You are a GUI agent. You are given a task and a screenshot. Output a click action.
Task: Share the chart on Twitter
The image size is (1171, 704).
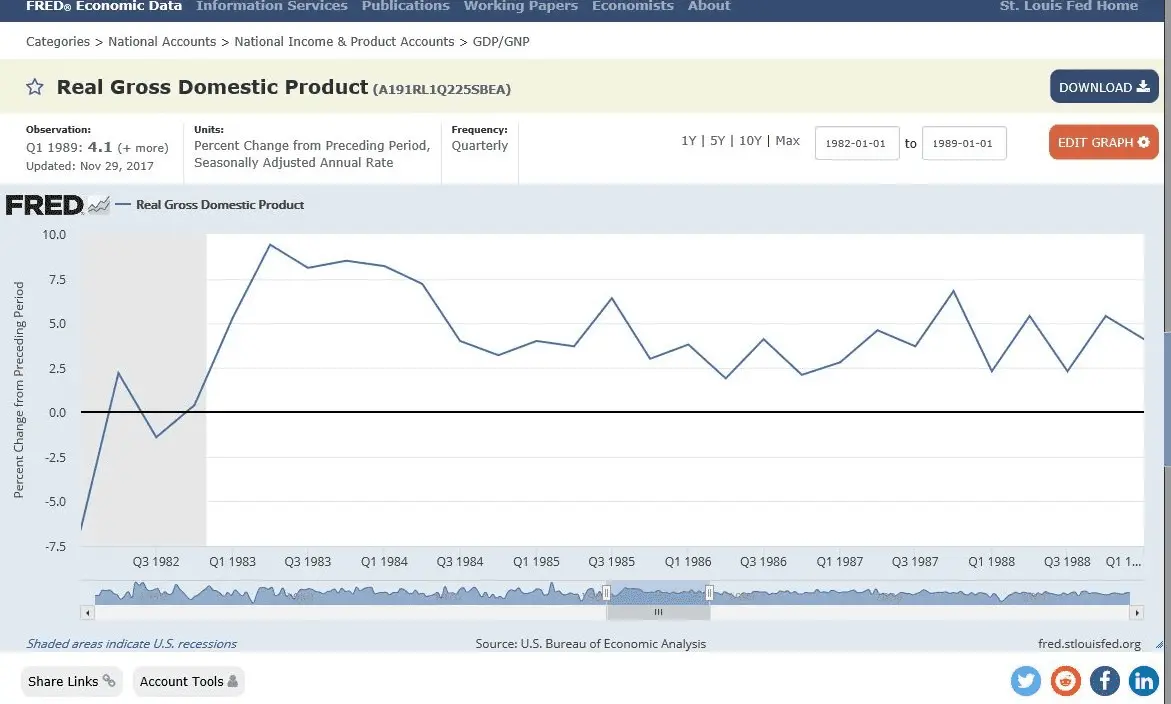click(1026, 681)
